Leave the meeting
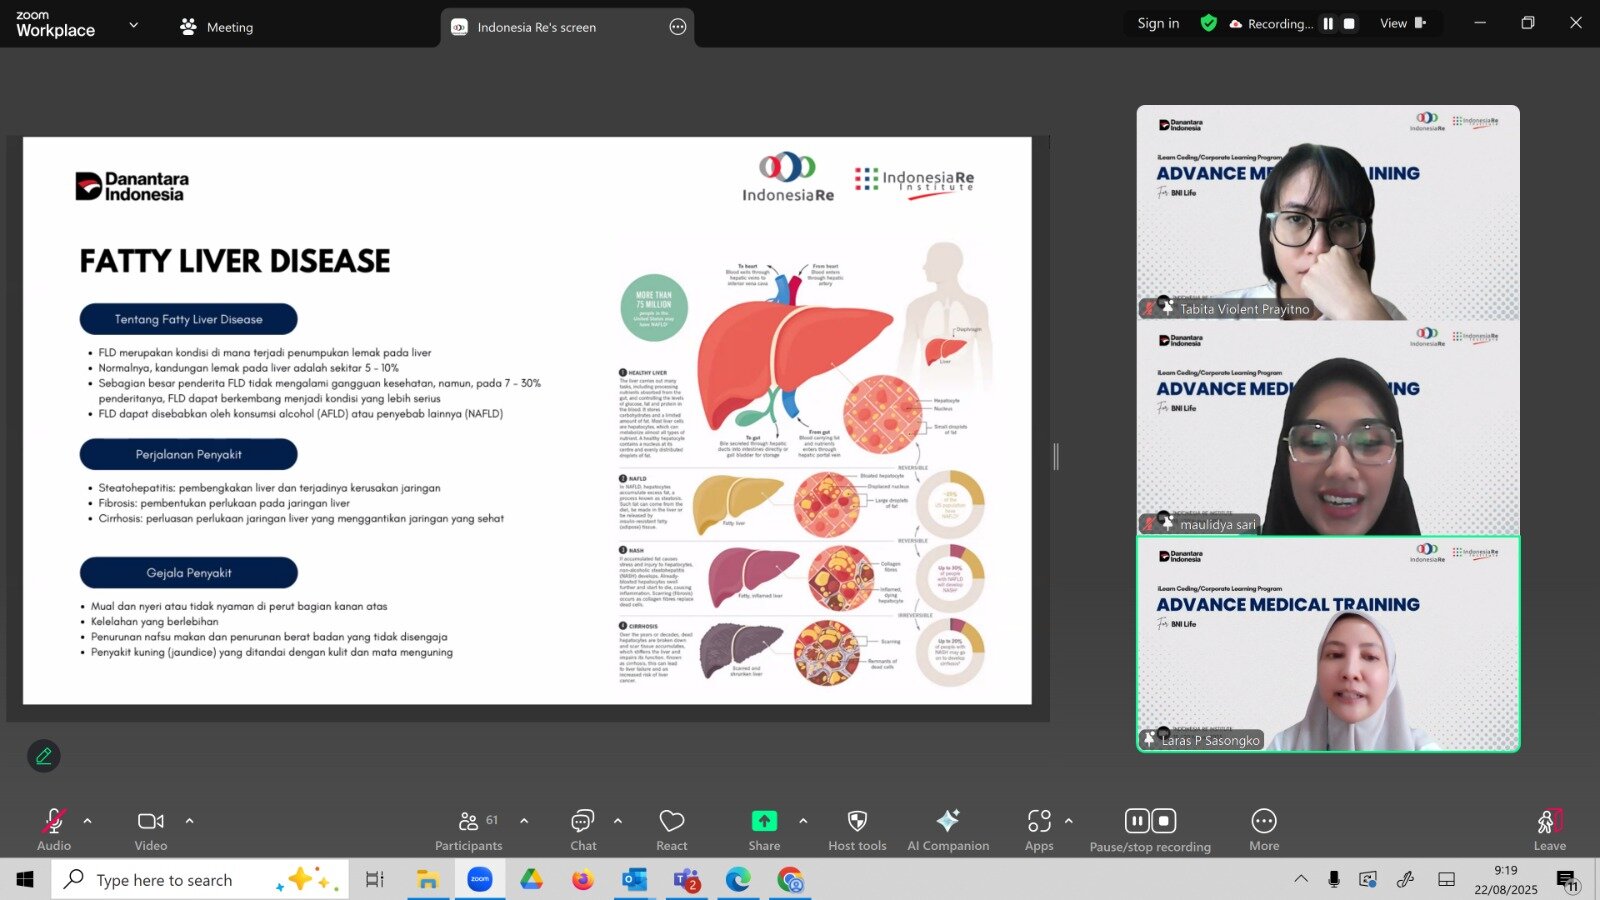Screen dimensions: 1600x900 (1549, 829)
